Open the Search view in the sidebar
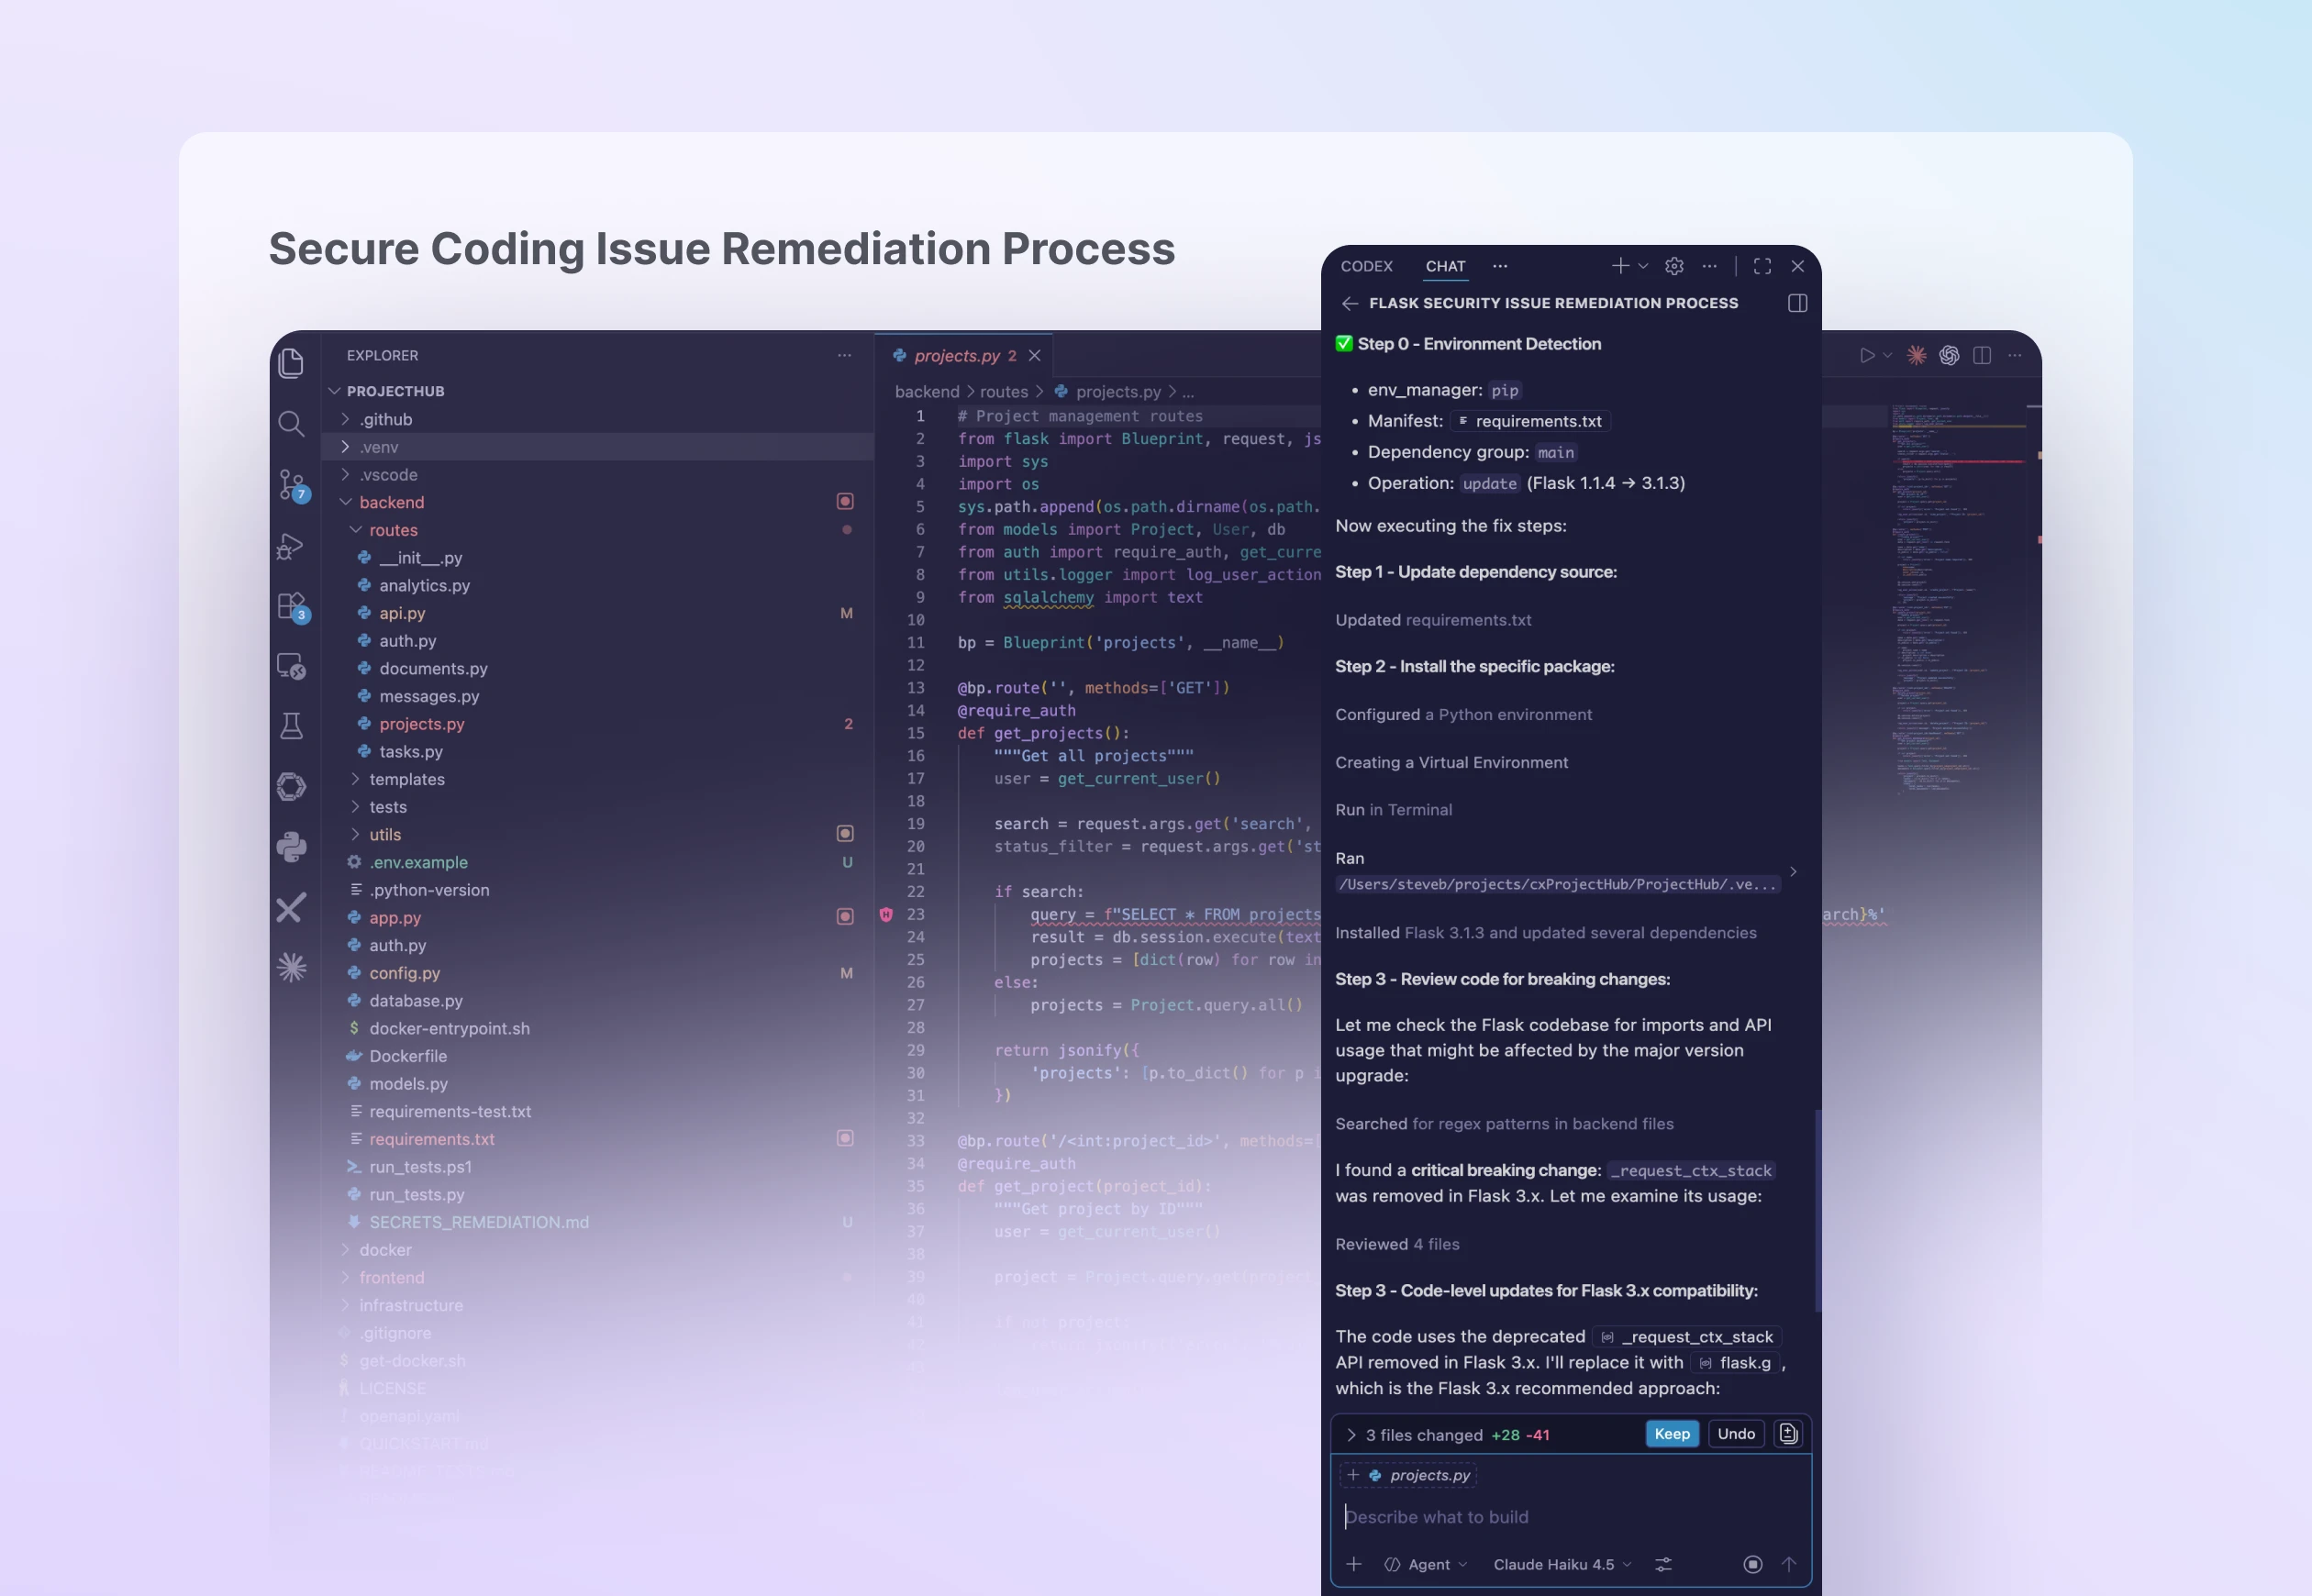2312x1596 pixels. tap(291, 424)
